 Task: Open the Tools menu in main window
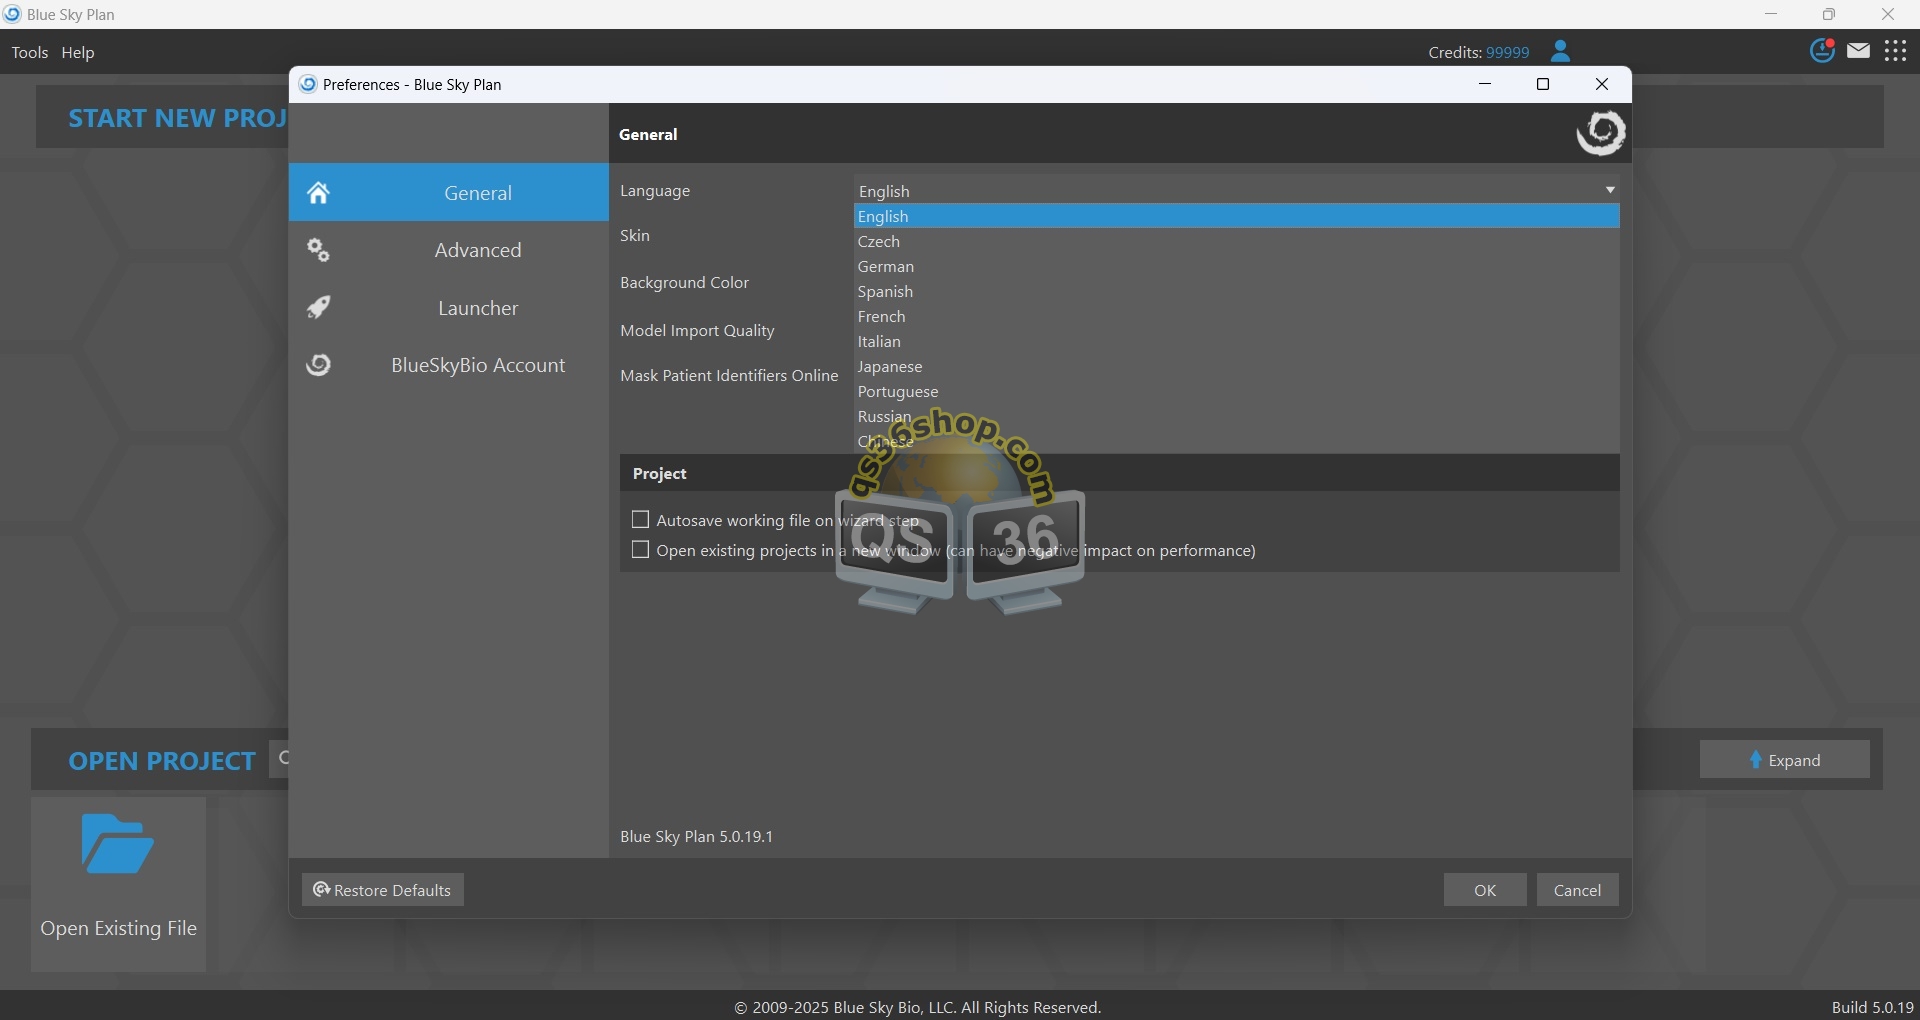(x=30, y=53)
